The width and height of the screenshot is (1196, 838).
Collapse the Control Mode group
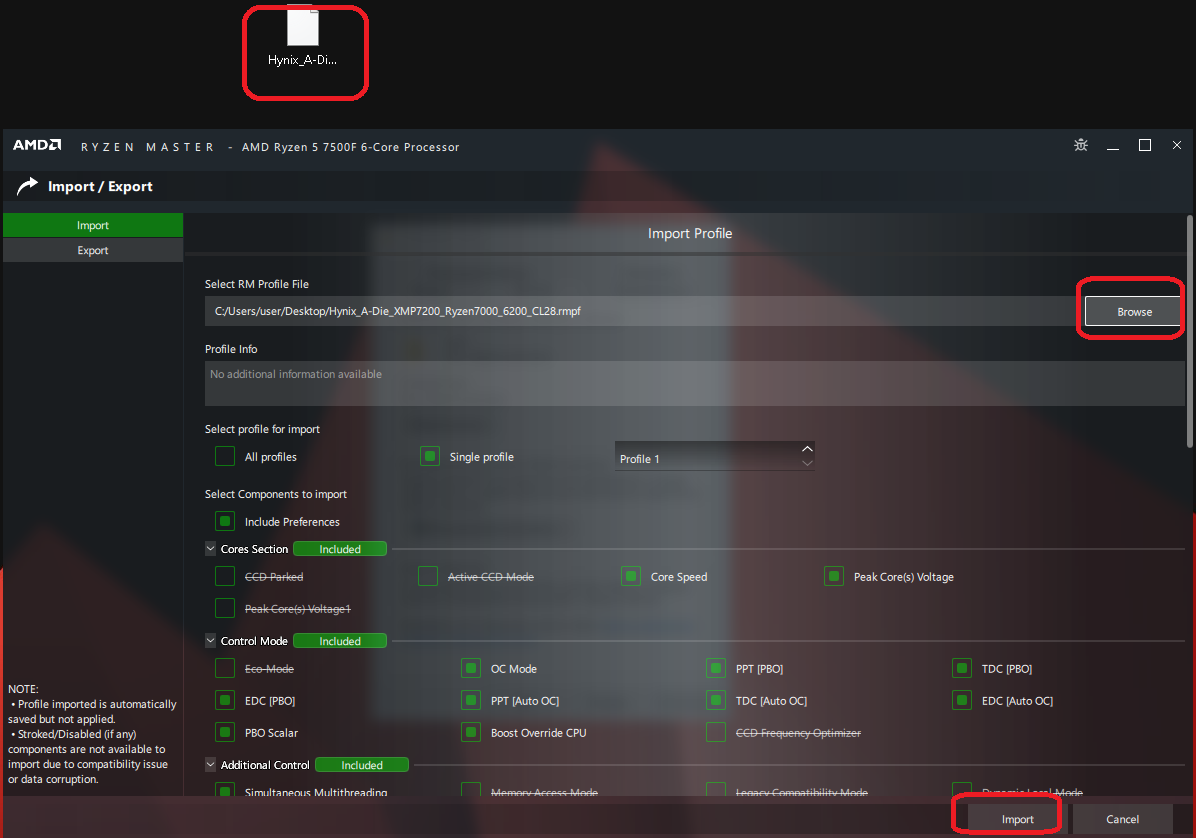pyautogui.click(x=211, y=641)
